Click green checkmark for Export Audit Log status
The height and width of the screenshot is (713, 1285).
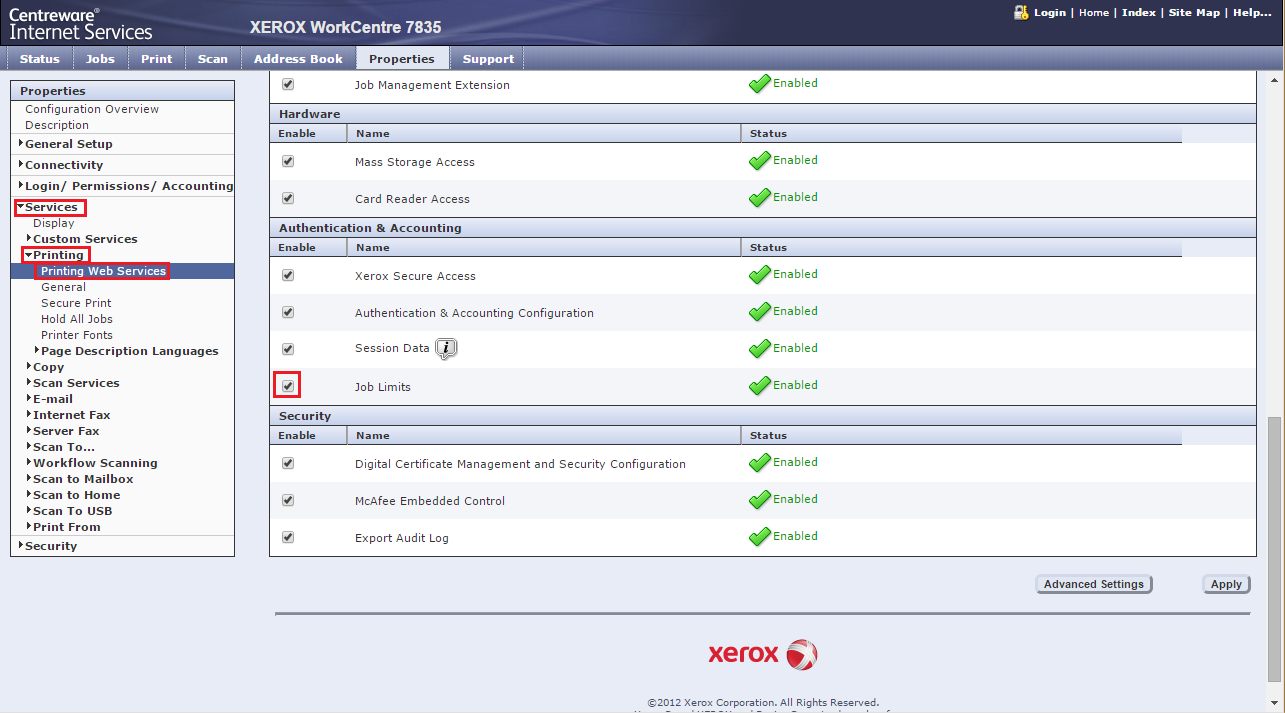(x=760, y=537)
